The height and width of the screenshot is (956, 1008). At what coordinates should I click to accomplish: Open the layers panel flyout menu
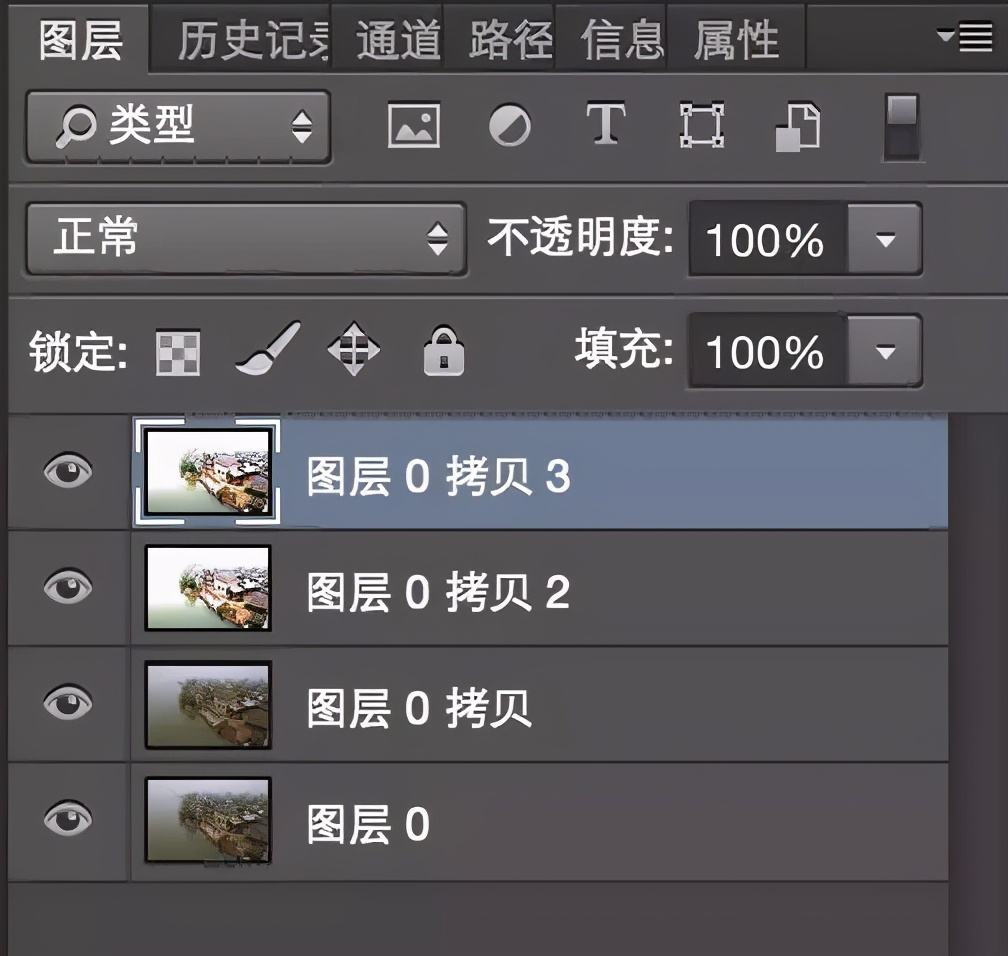(965, 36)
